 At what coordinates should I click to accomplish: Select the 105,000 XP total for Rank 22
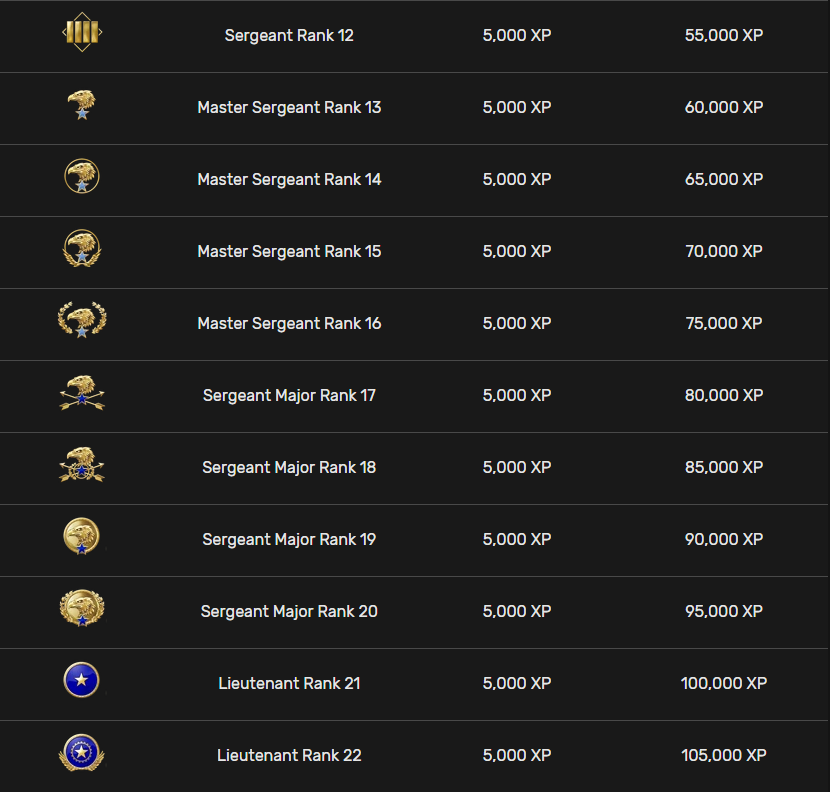pos(724,756)
